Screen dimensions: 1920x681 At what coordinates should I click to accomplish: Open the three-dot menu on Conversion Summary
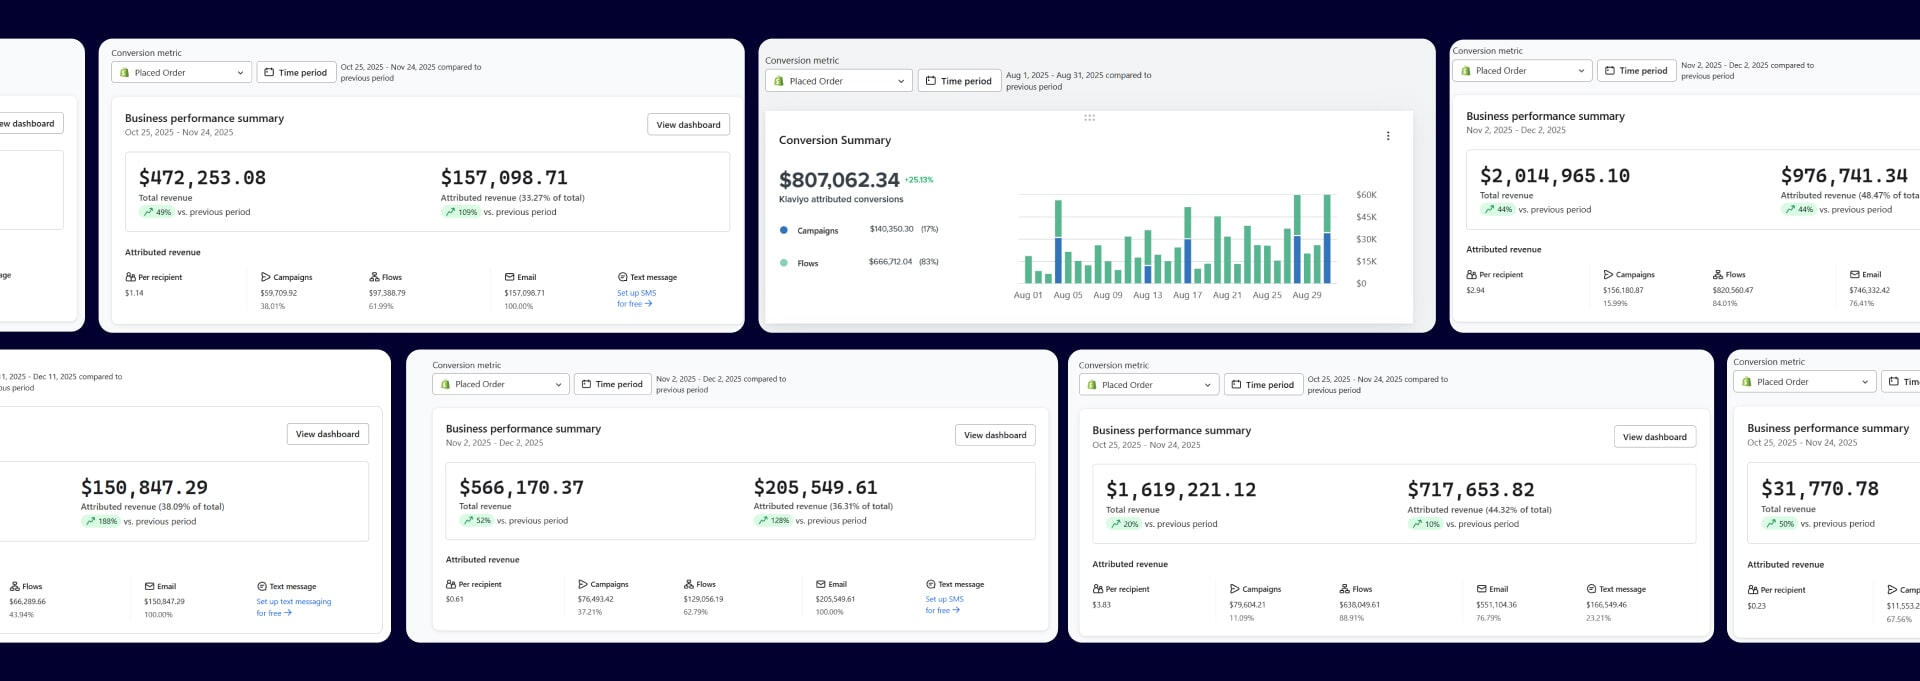[1388, 136]
